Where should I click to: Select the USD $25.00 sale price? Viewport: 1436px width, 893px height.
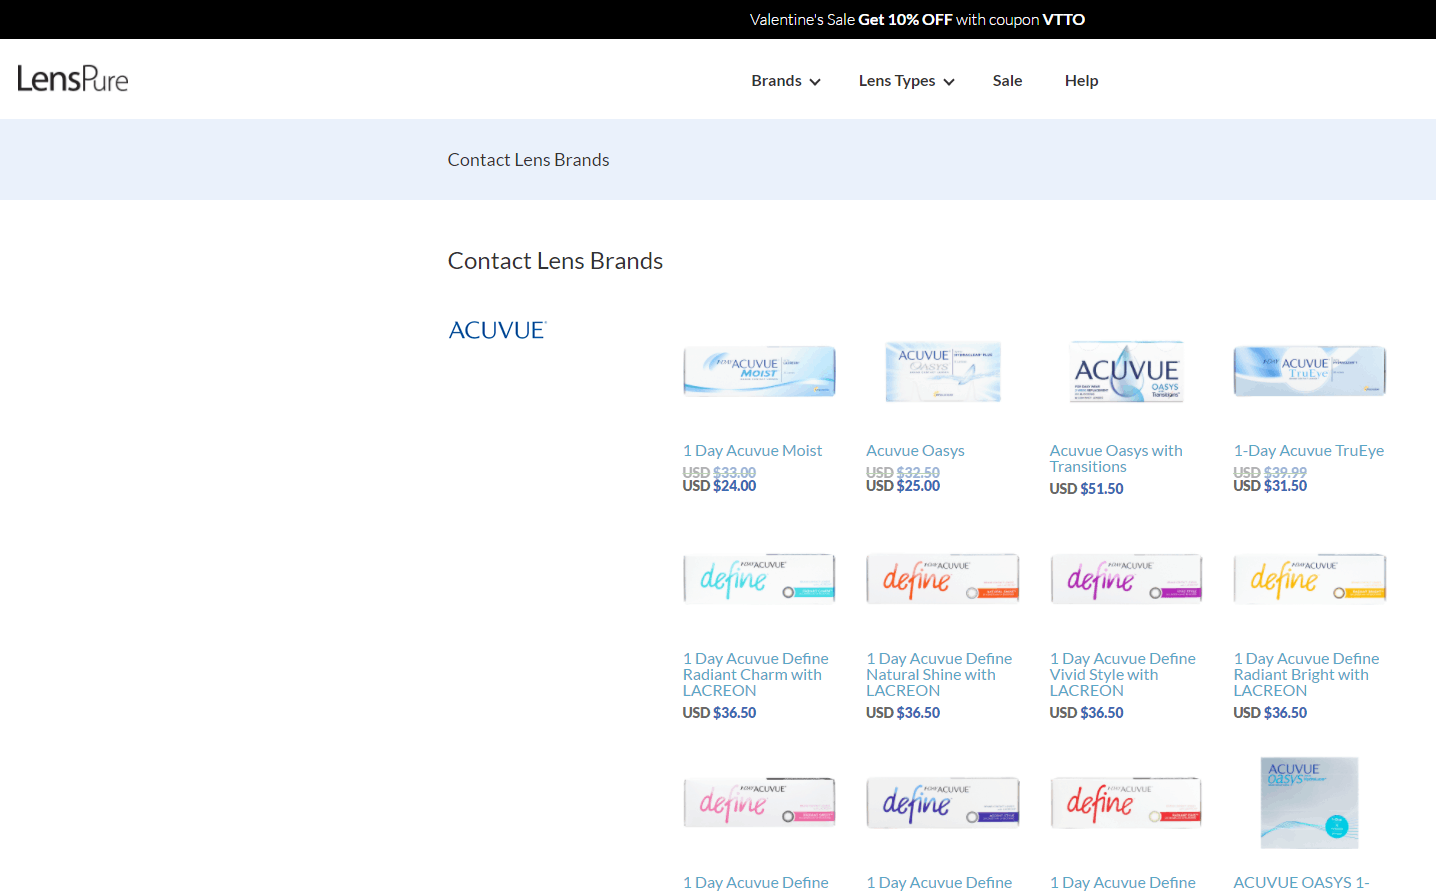coord(903,486)
